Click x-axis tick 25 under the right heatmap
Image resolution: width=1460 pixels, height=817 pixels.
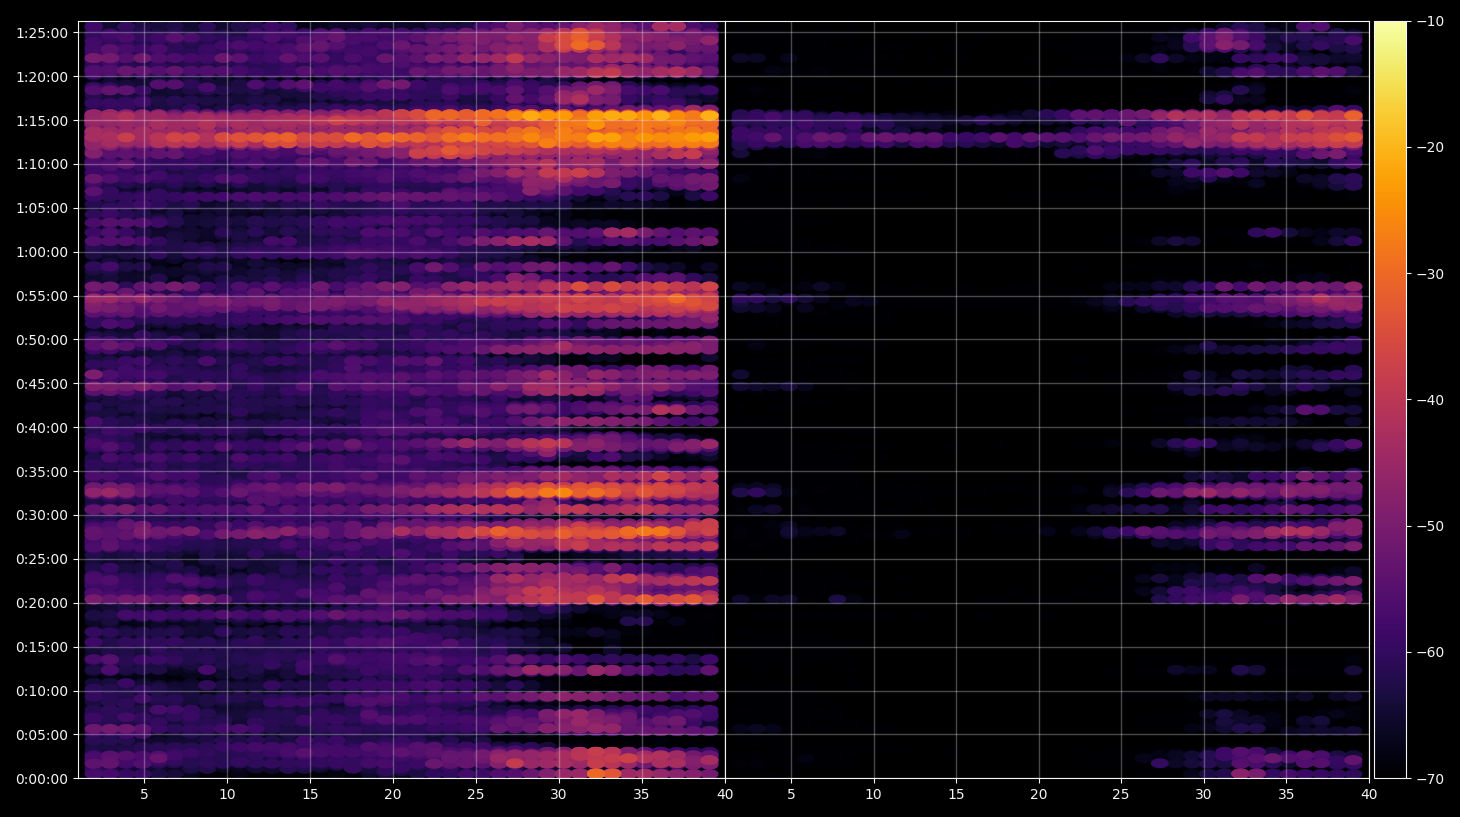coord(1121,795)
